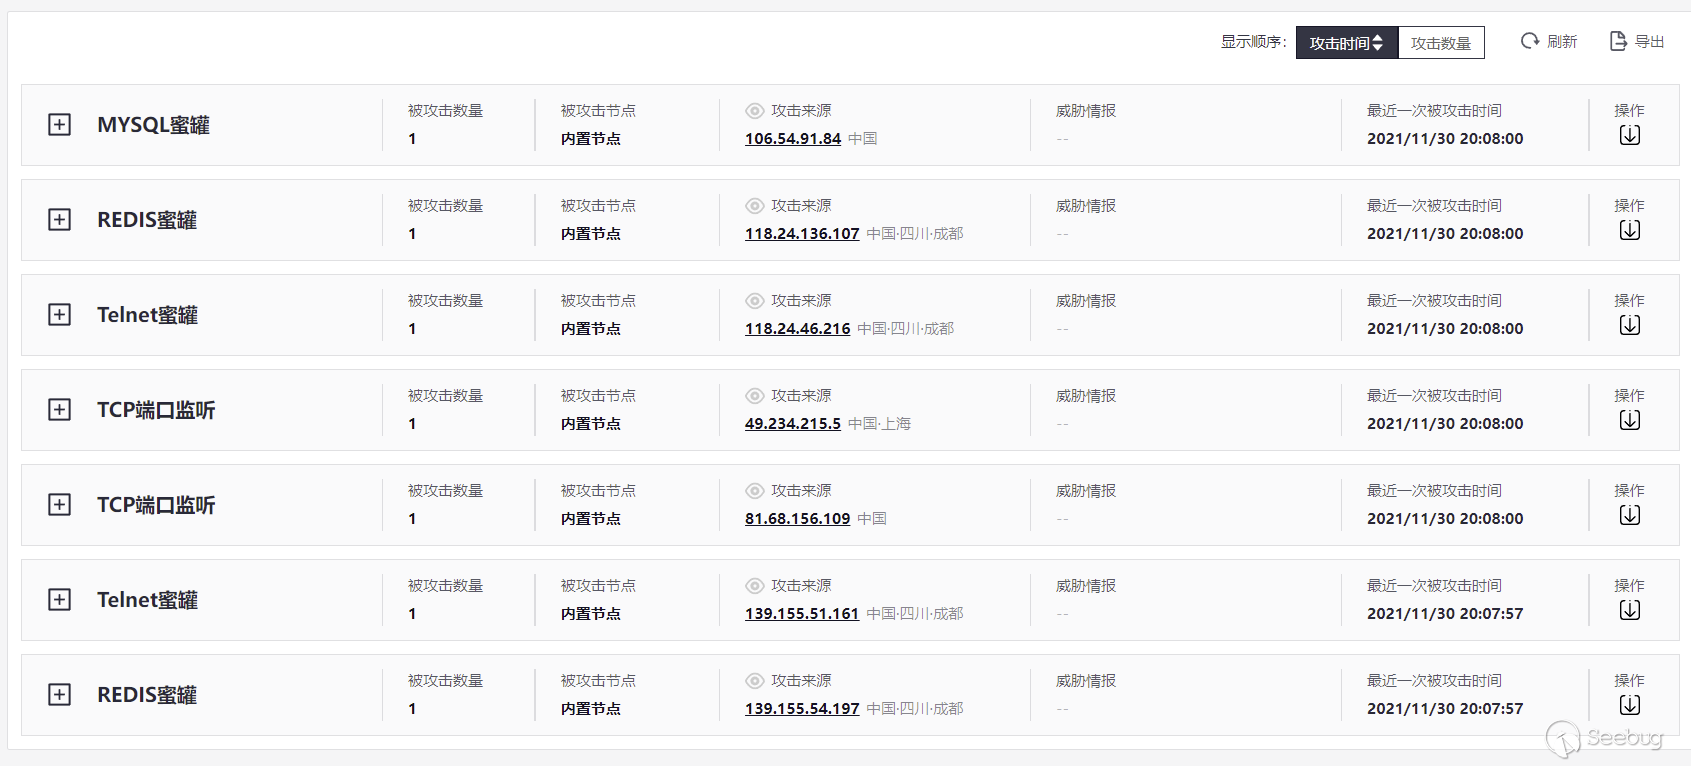Click download icon for 81.68.156.109 row
Image resolution: width=1691 pixels, height=766 pixels.
[x=1630, y=515]
